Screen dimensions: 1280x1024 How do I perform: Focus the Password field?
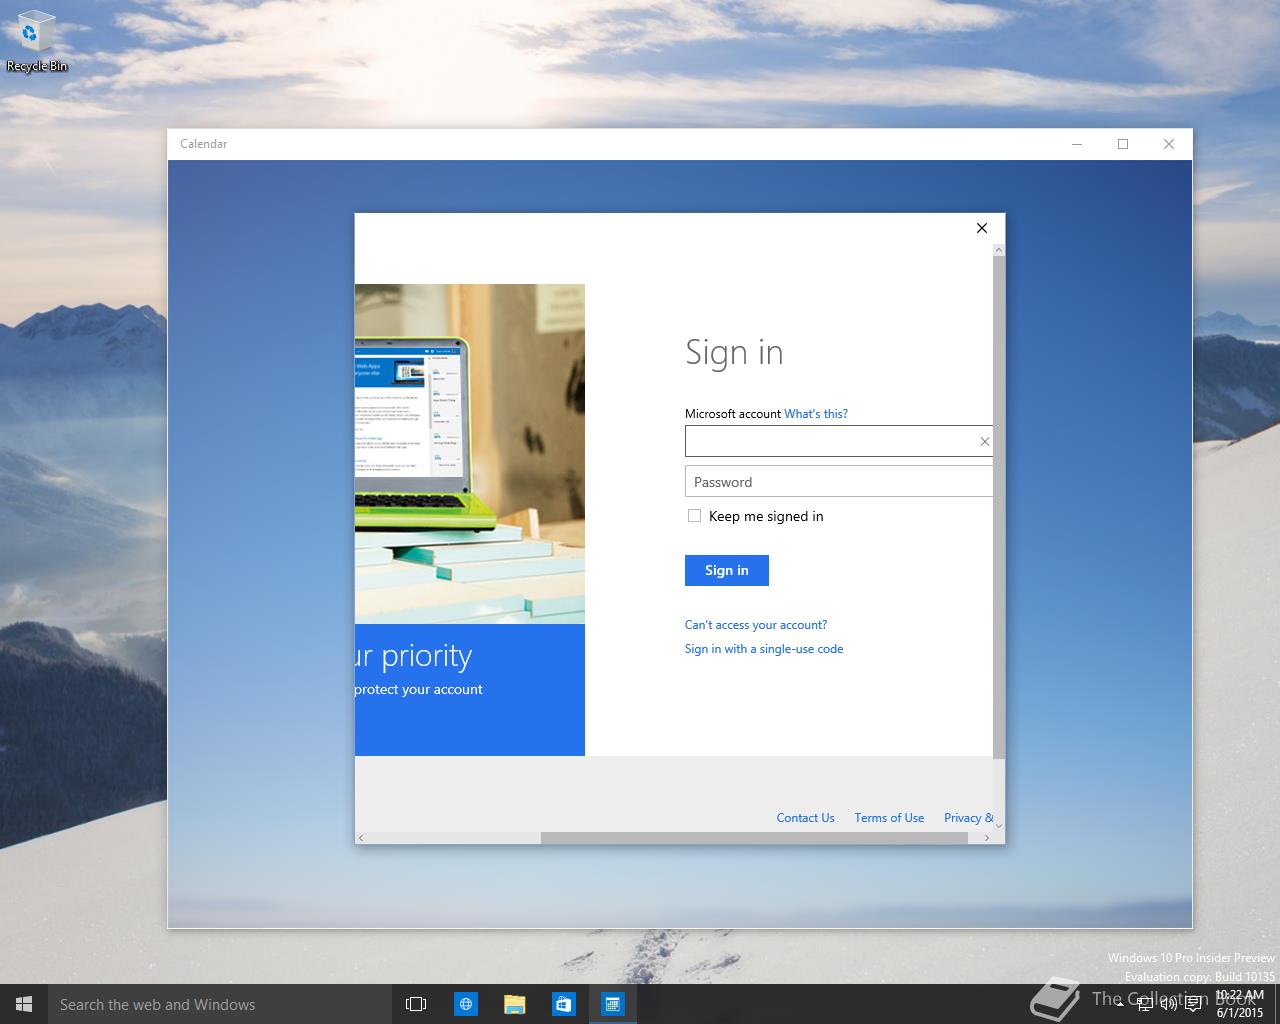(839, 481)
